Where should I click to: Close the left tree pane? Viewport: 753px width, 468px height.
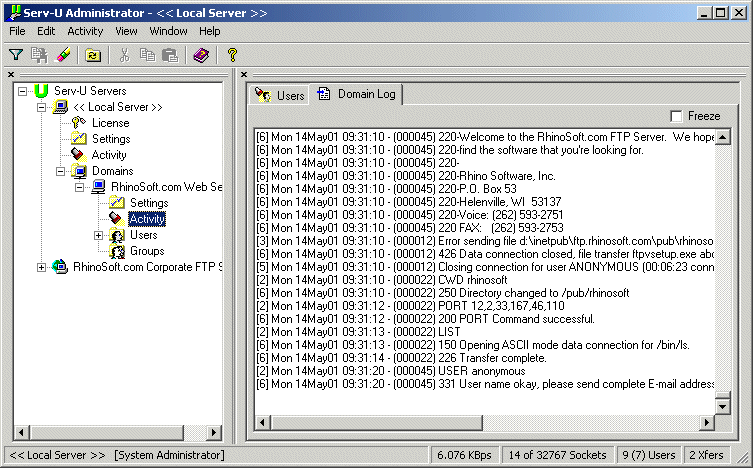(11, 74)
